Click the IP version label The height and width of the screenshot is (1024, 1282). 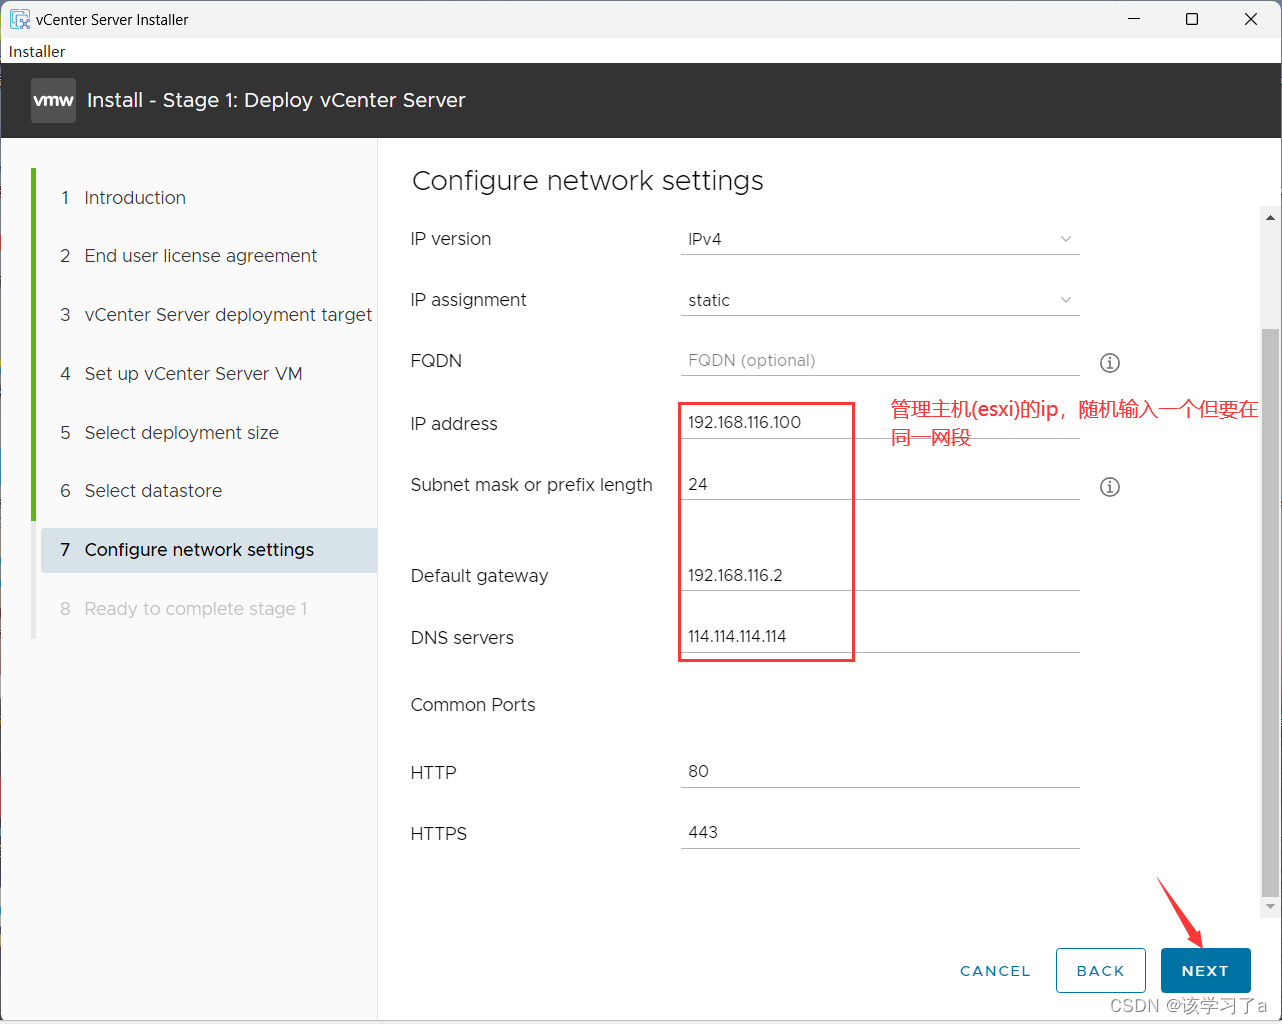[x=451, y=239]
